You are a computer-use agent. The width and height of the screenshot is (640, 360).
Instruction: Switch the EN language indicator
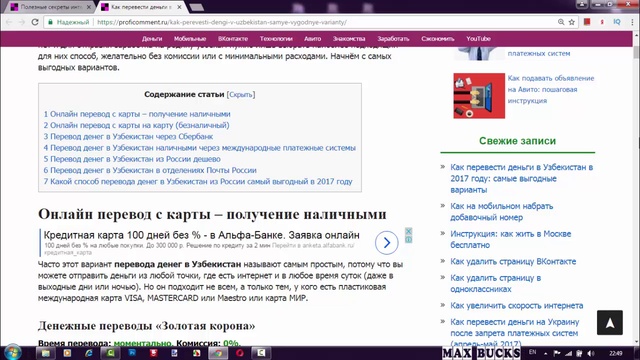point(533,352)
